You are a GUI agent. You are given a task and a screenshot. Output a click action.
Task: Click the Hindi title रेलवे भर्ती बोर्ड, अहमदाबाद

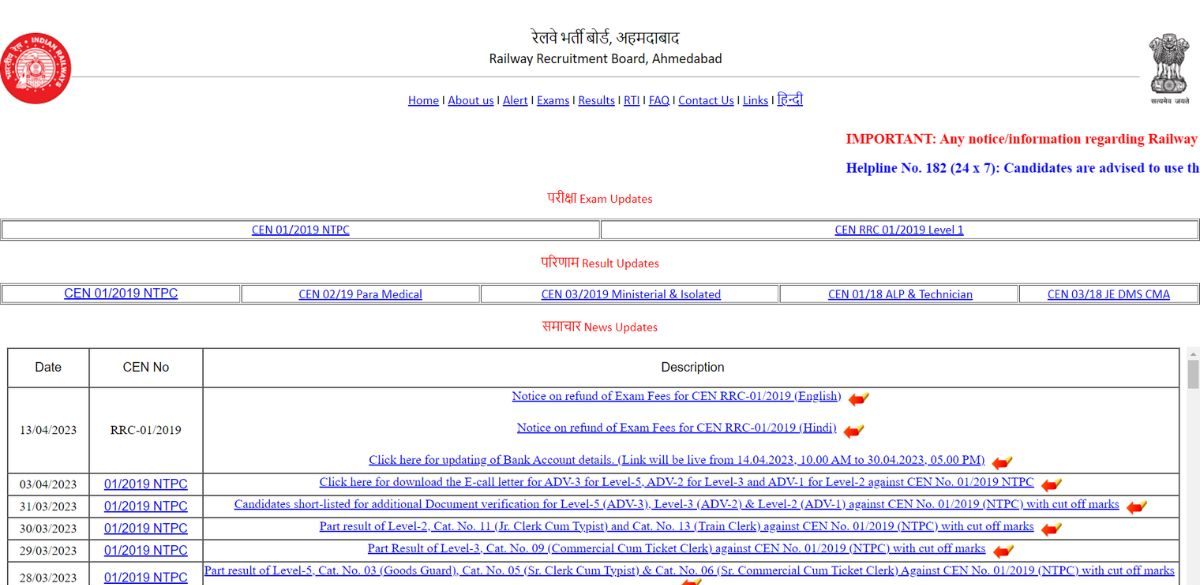click(x=606, y=38)
